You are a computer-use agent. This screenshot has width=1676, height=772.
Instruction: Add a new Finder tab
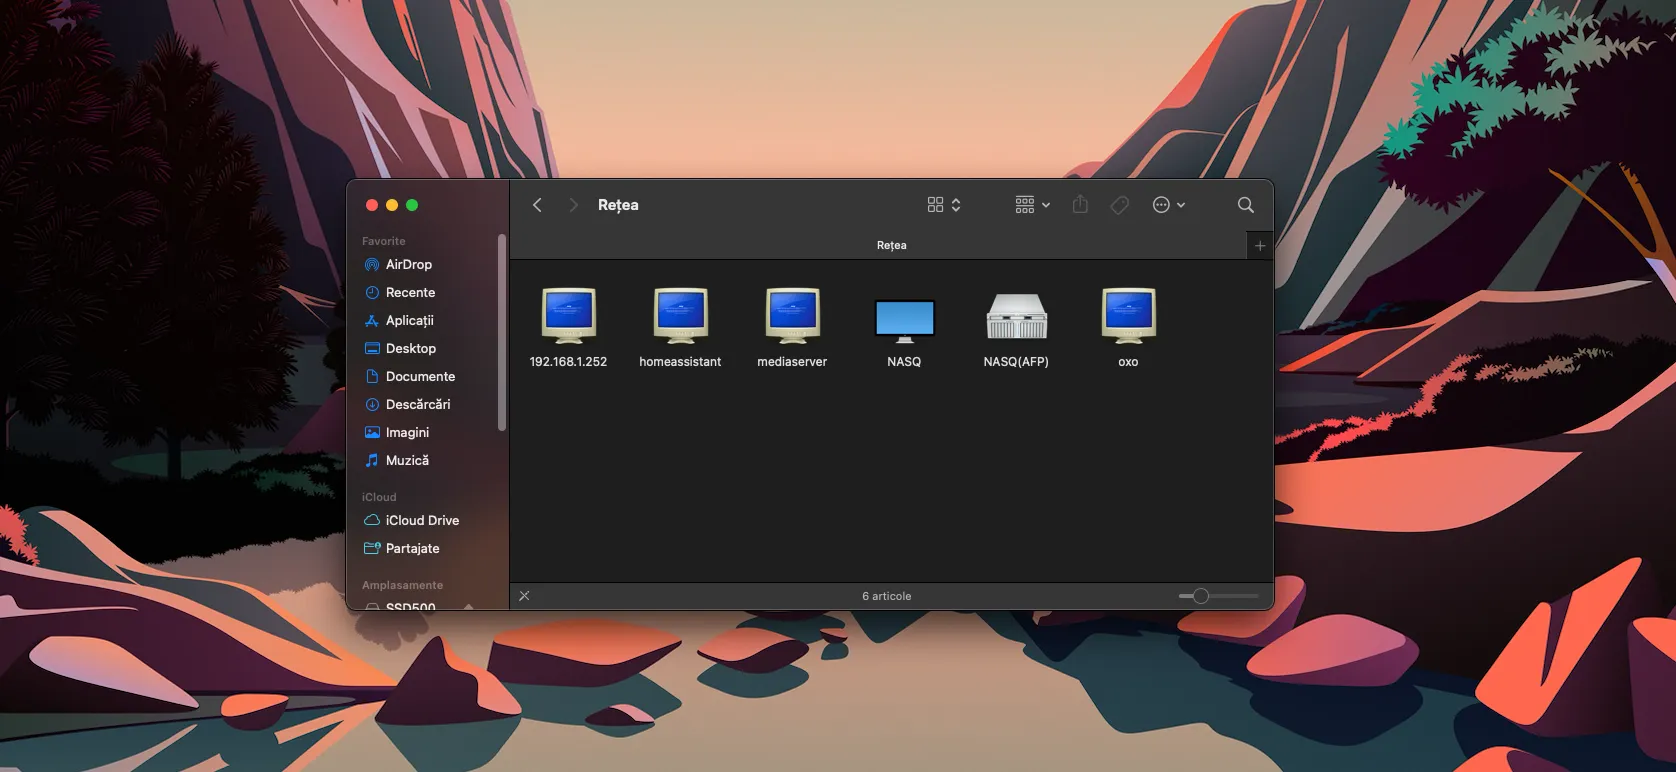(x=1260, y=246)
